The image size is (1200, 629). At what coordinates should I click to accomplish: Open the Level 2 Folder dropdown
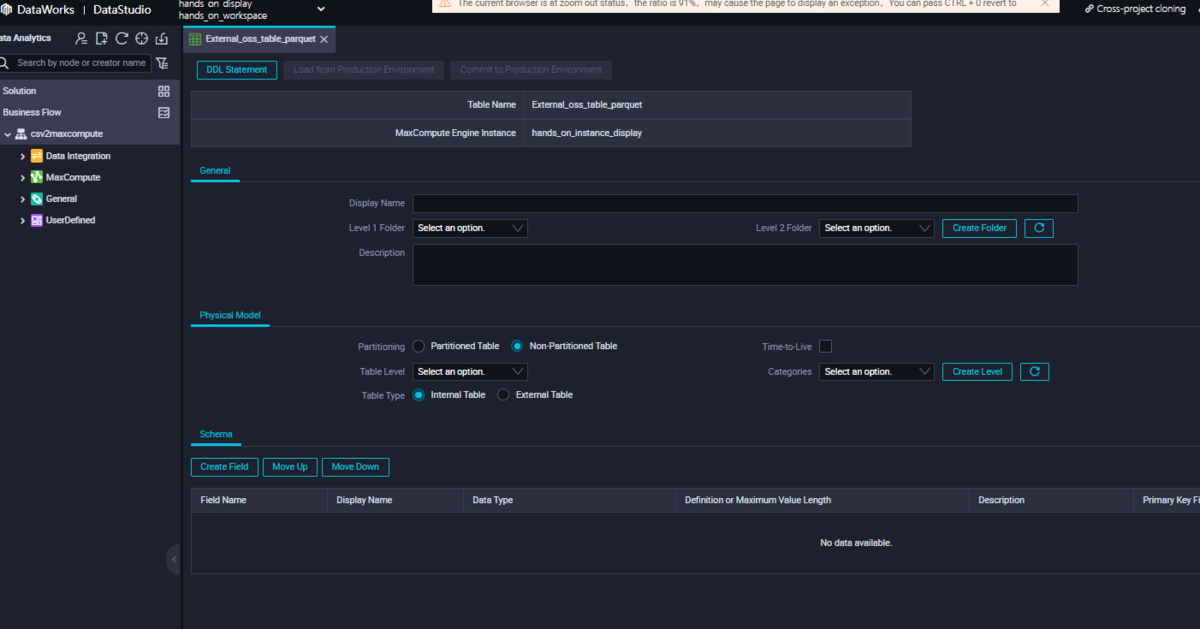pyautogui.click(x=877, y=228)
